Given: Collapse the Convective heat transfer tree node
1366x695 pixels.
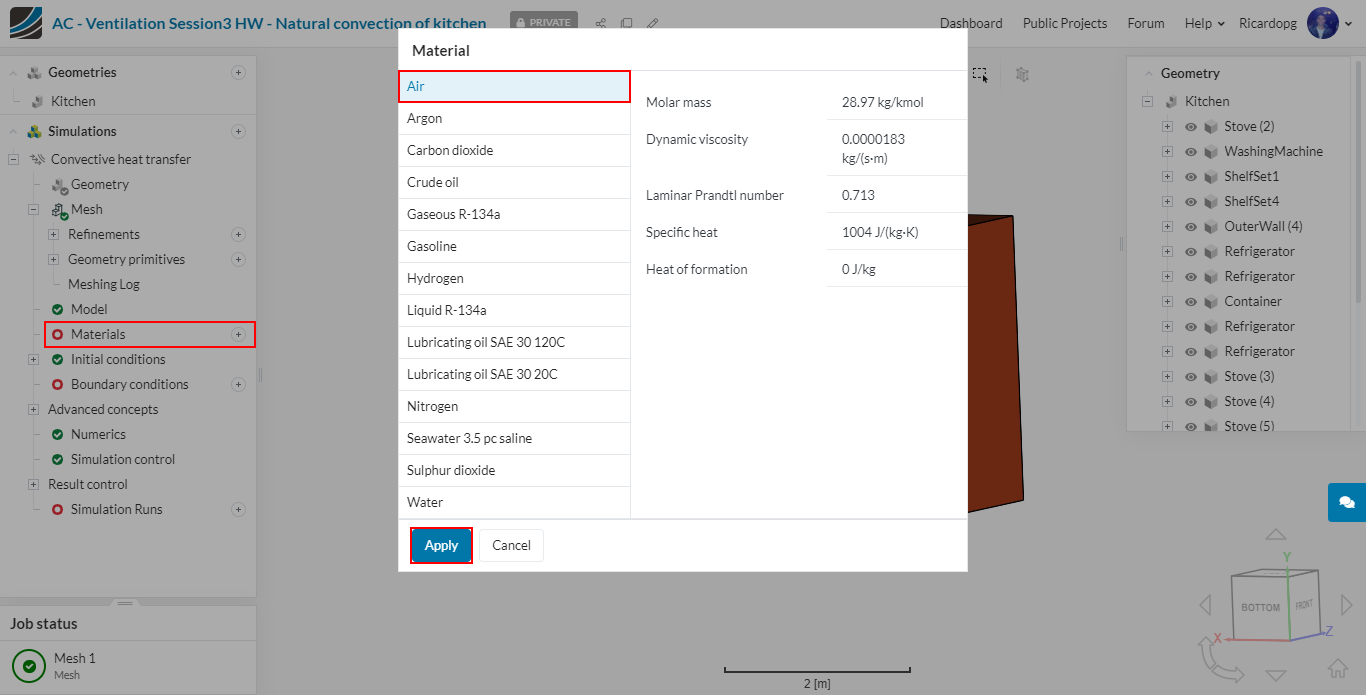Looking at the screenshot, I should pos(13,159).
